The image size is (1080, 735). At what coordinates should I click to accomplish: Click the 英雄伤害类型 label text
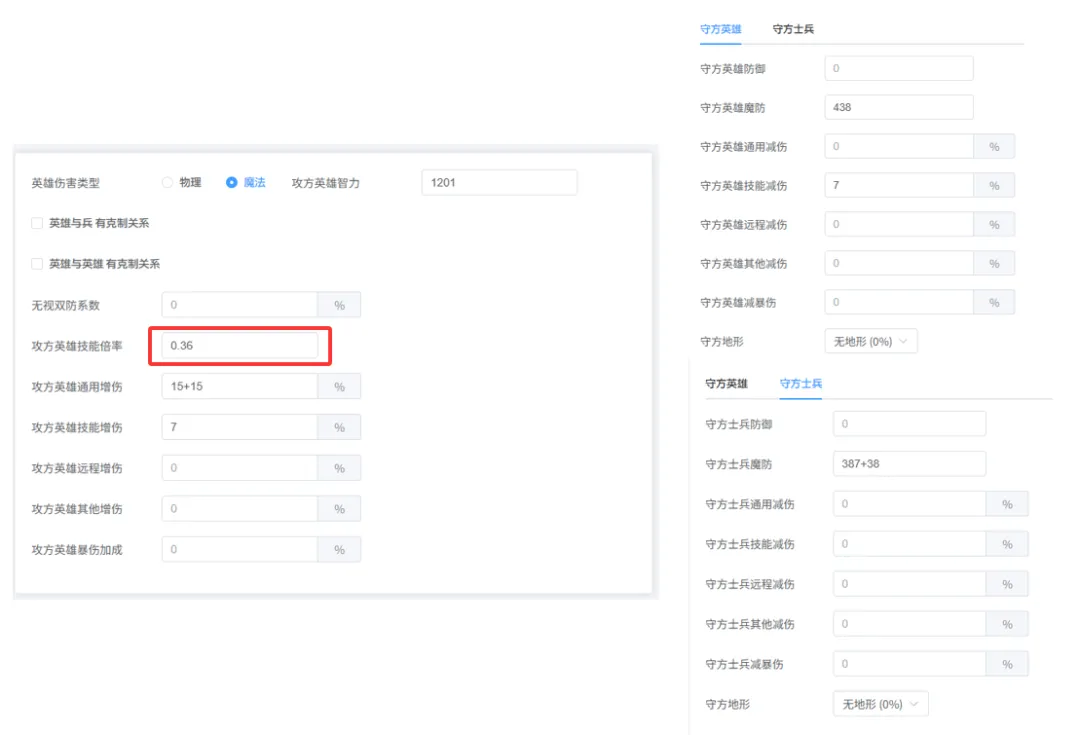tap(65, 183)
